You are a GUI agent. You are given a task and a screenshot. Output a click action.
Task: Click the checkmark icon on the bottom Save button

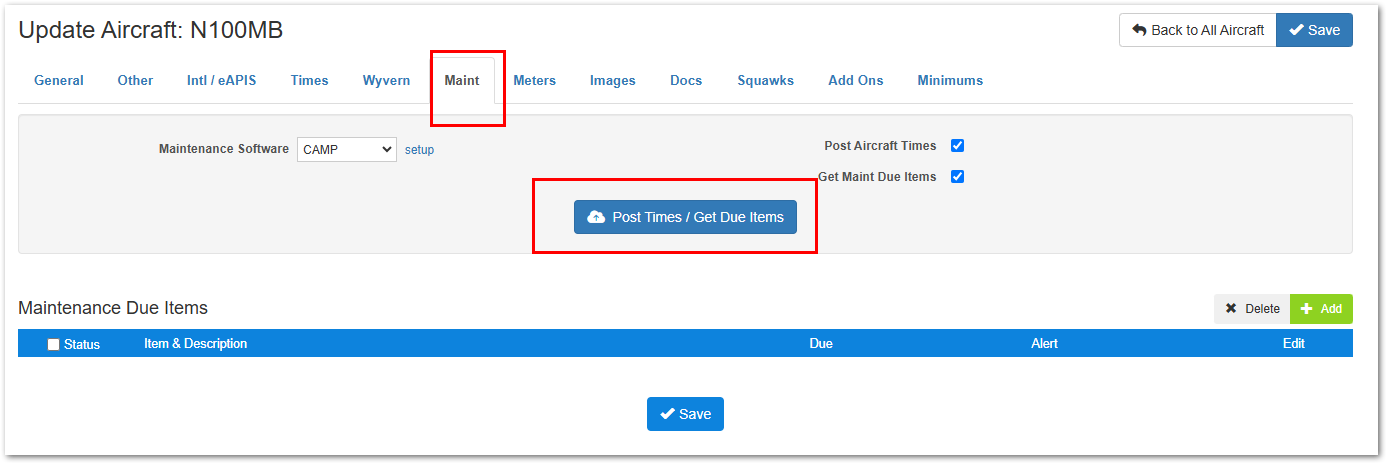(667, 414)
